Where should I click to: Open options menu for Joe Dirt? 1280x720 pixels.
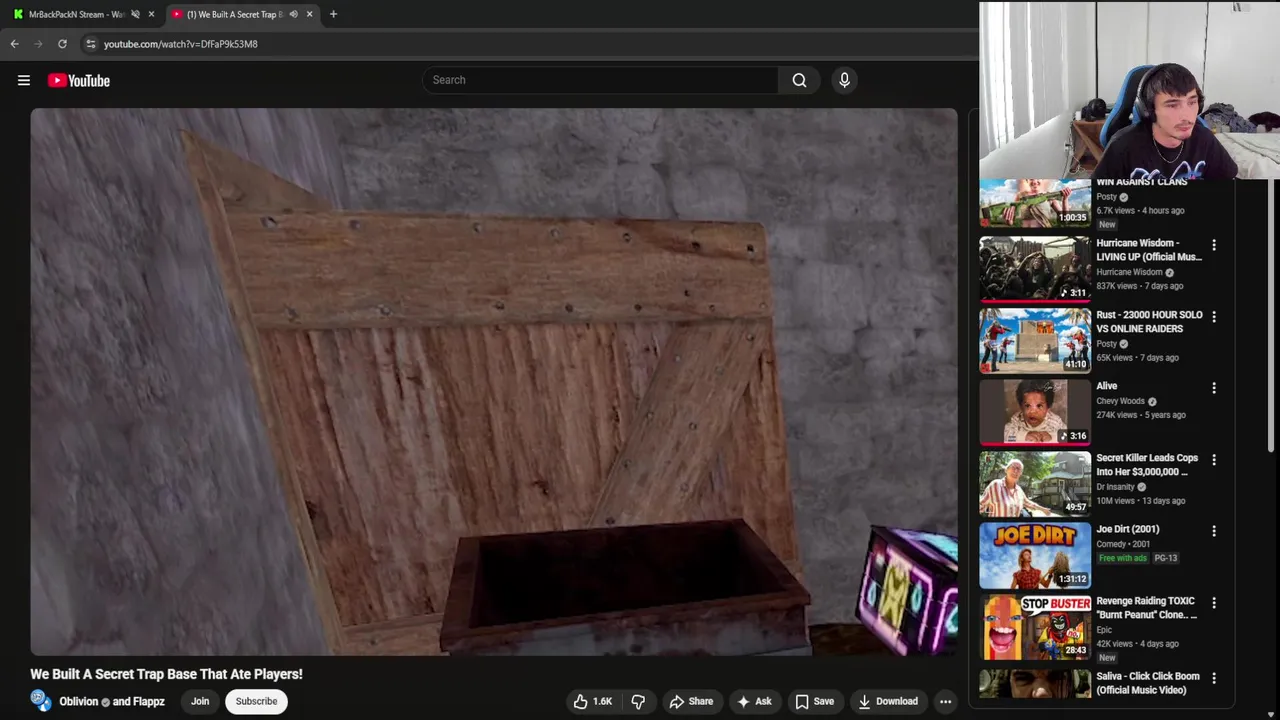pyautogui.click(x=1214, y=531)
